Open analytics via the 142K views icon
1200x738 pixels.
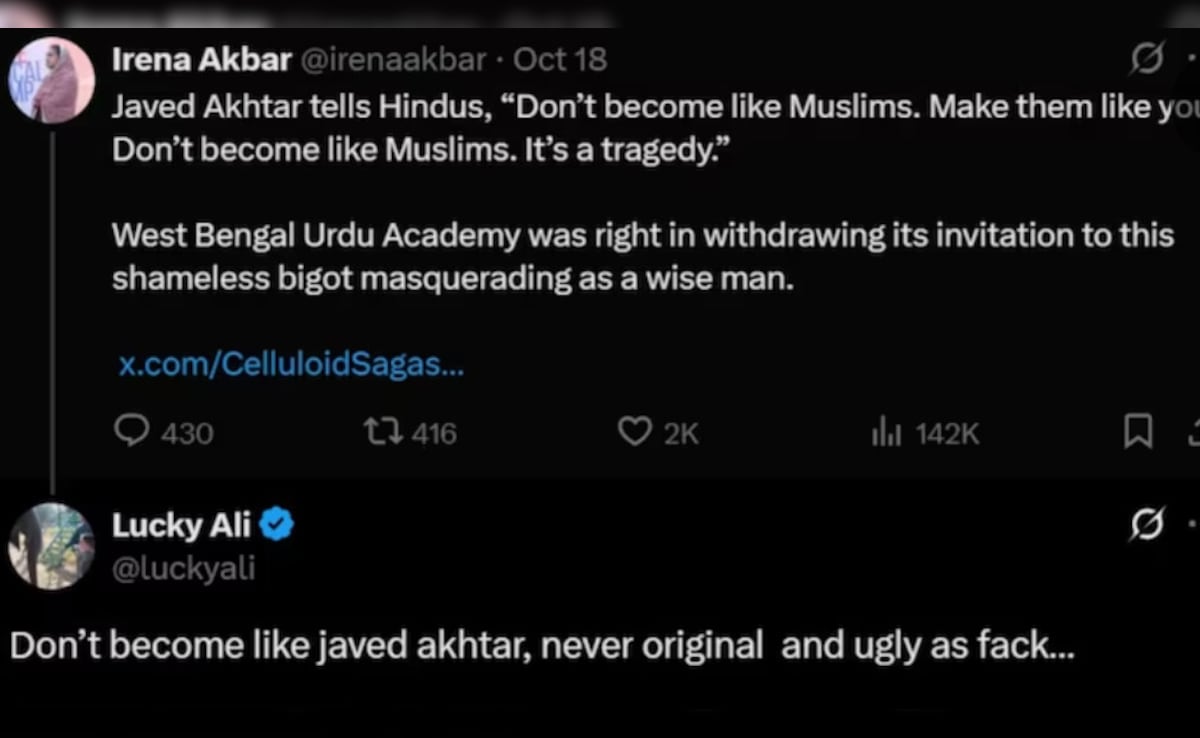[x=884, y=432]
